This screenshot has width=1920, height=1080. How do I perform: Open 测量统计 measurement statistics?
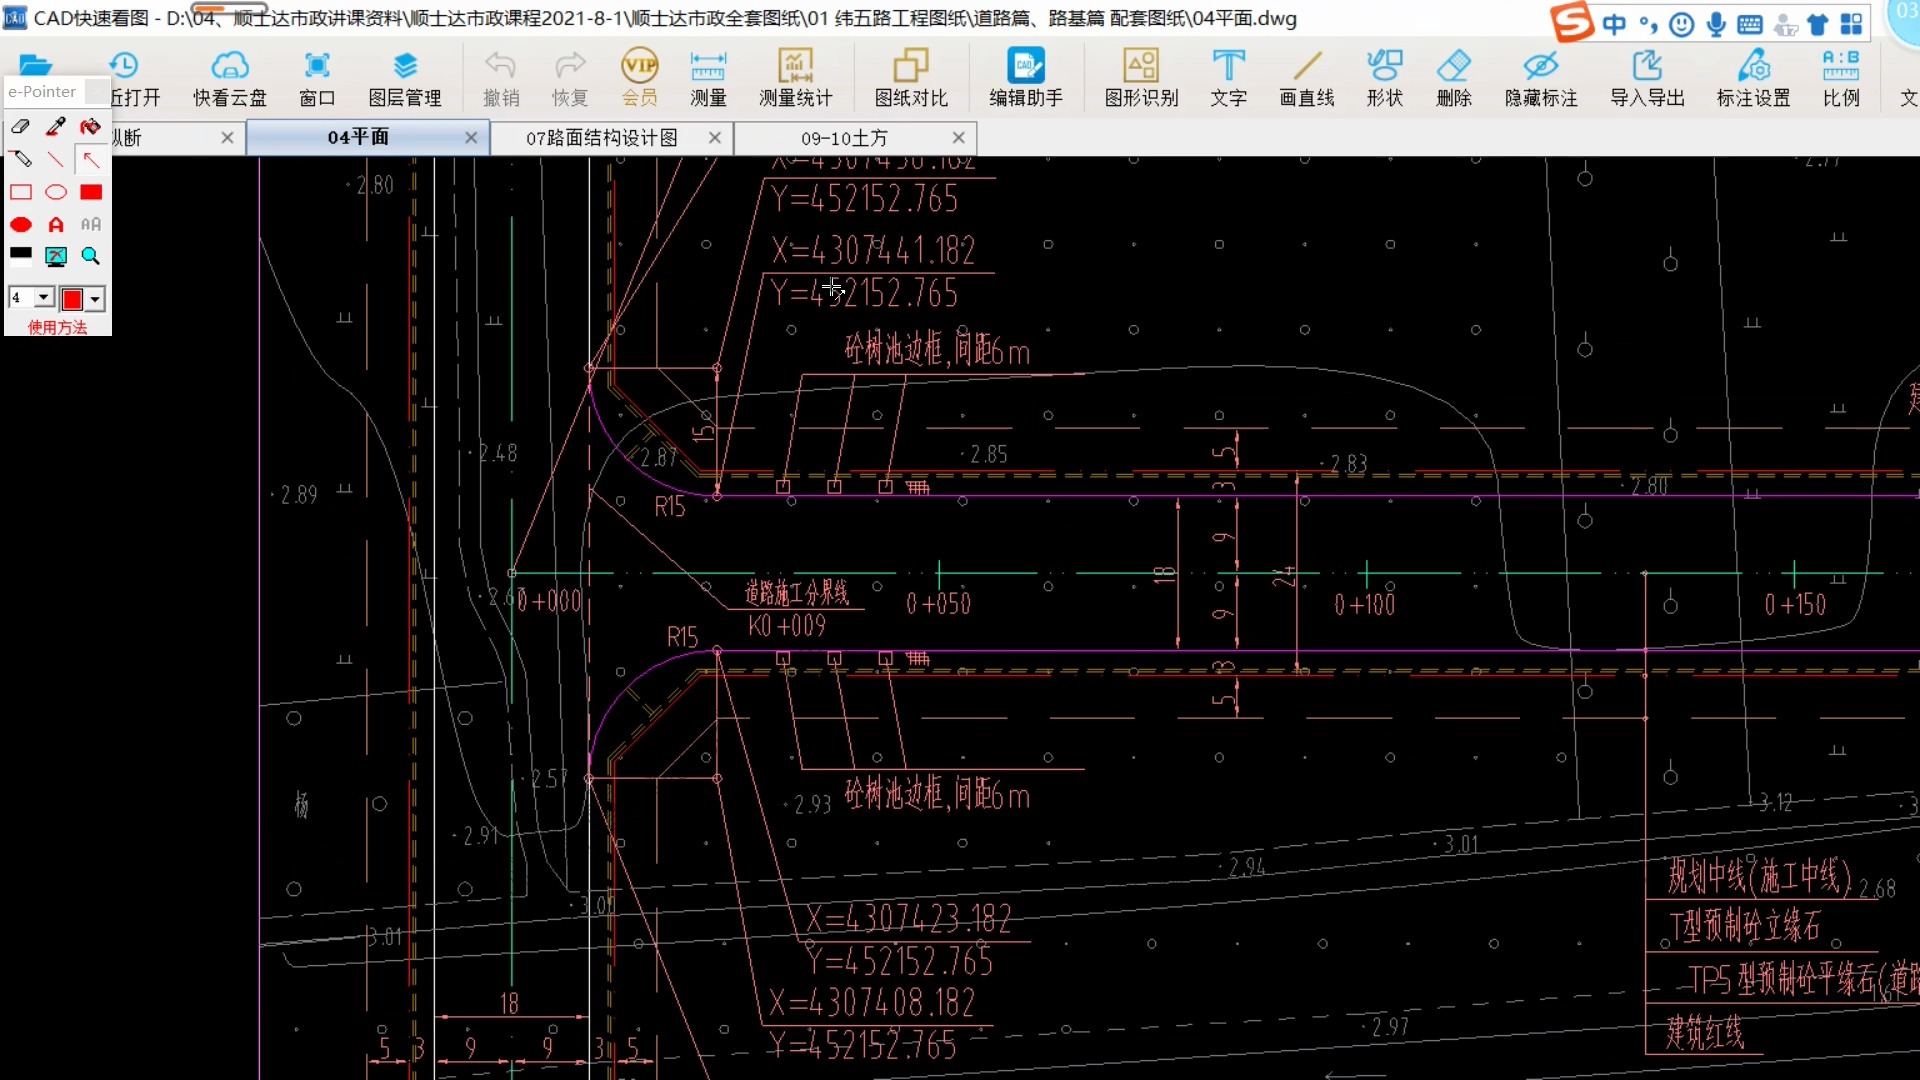(x=795, y=78)
